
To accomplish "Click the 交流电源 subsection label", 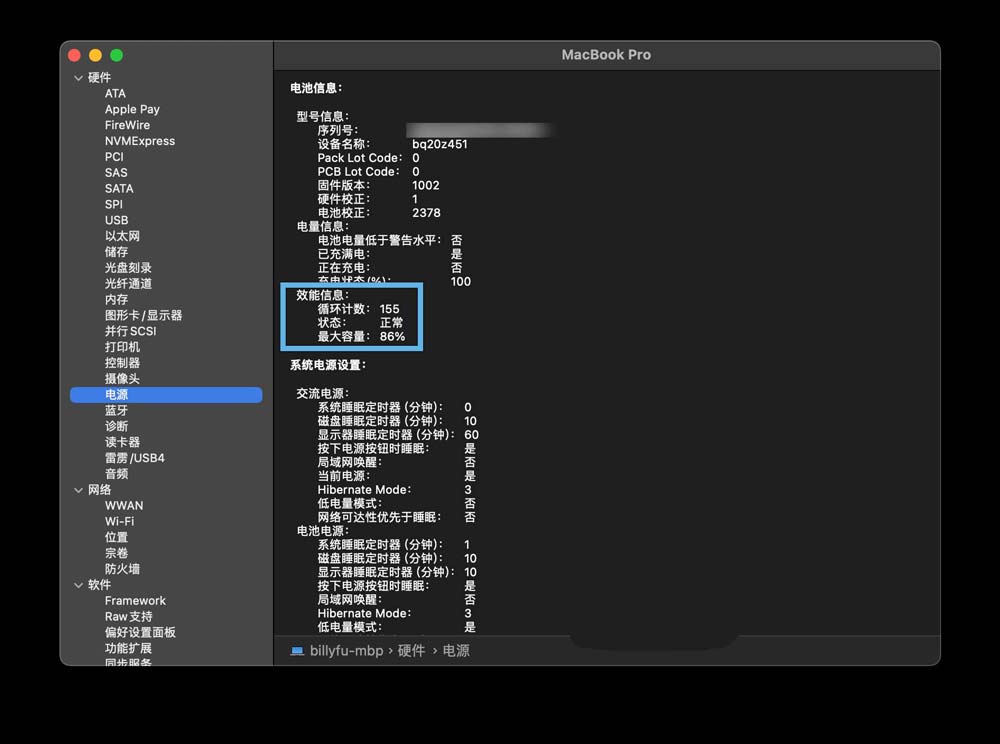I will pyautogui.click(x=323, y=393).
